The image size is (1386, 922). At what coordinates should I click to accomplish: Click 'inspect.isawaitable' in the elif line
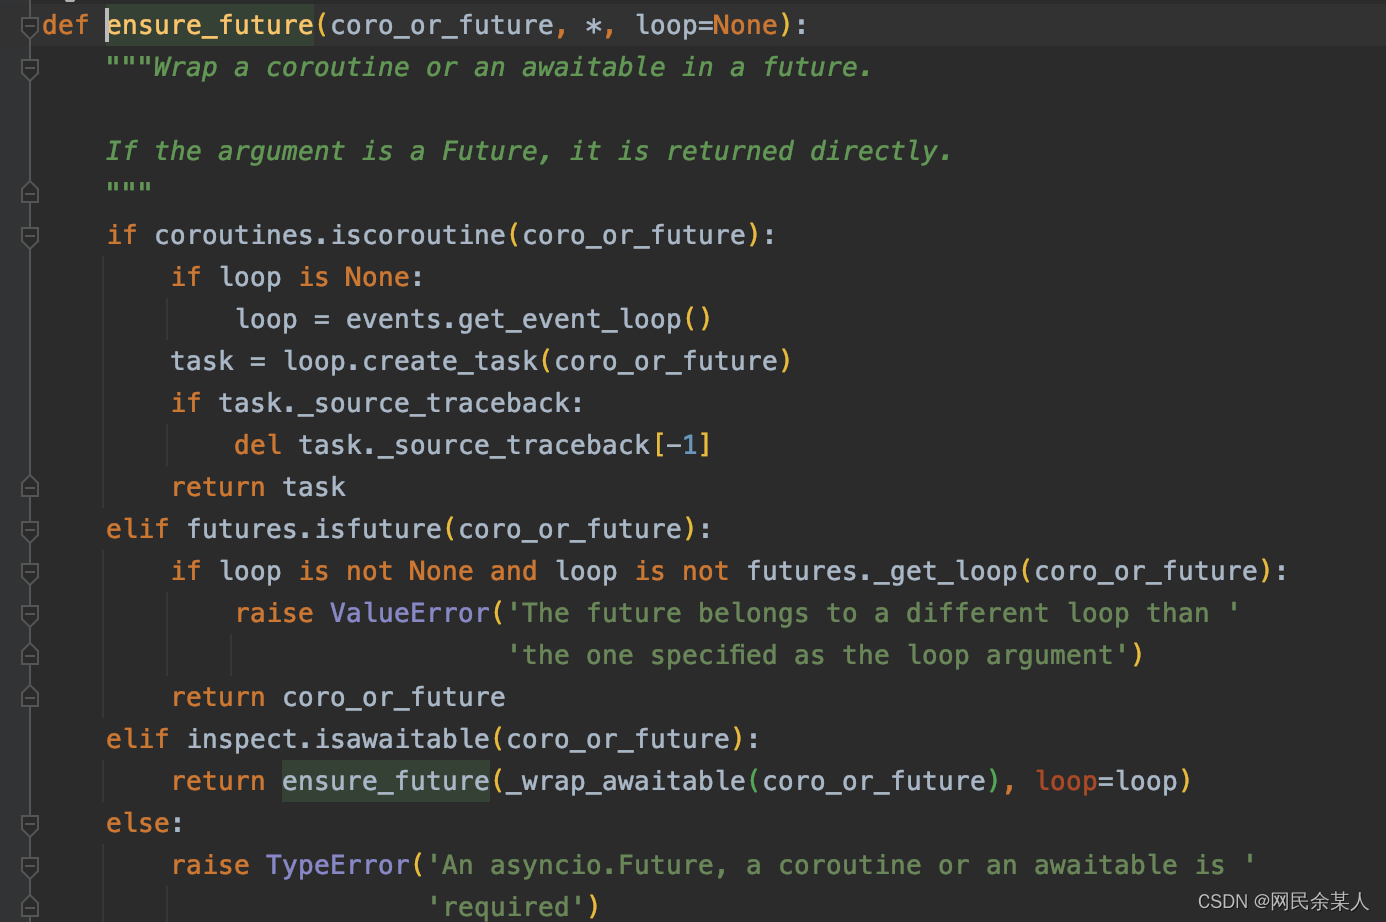(x=338, y=739)
